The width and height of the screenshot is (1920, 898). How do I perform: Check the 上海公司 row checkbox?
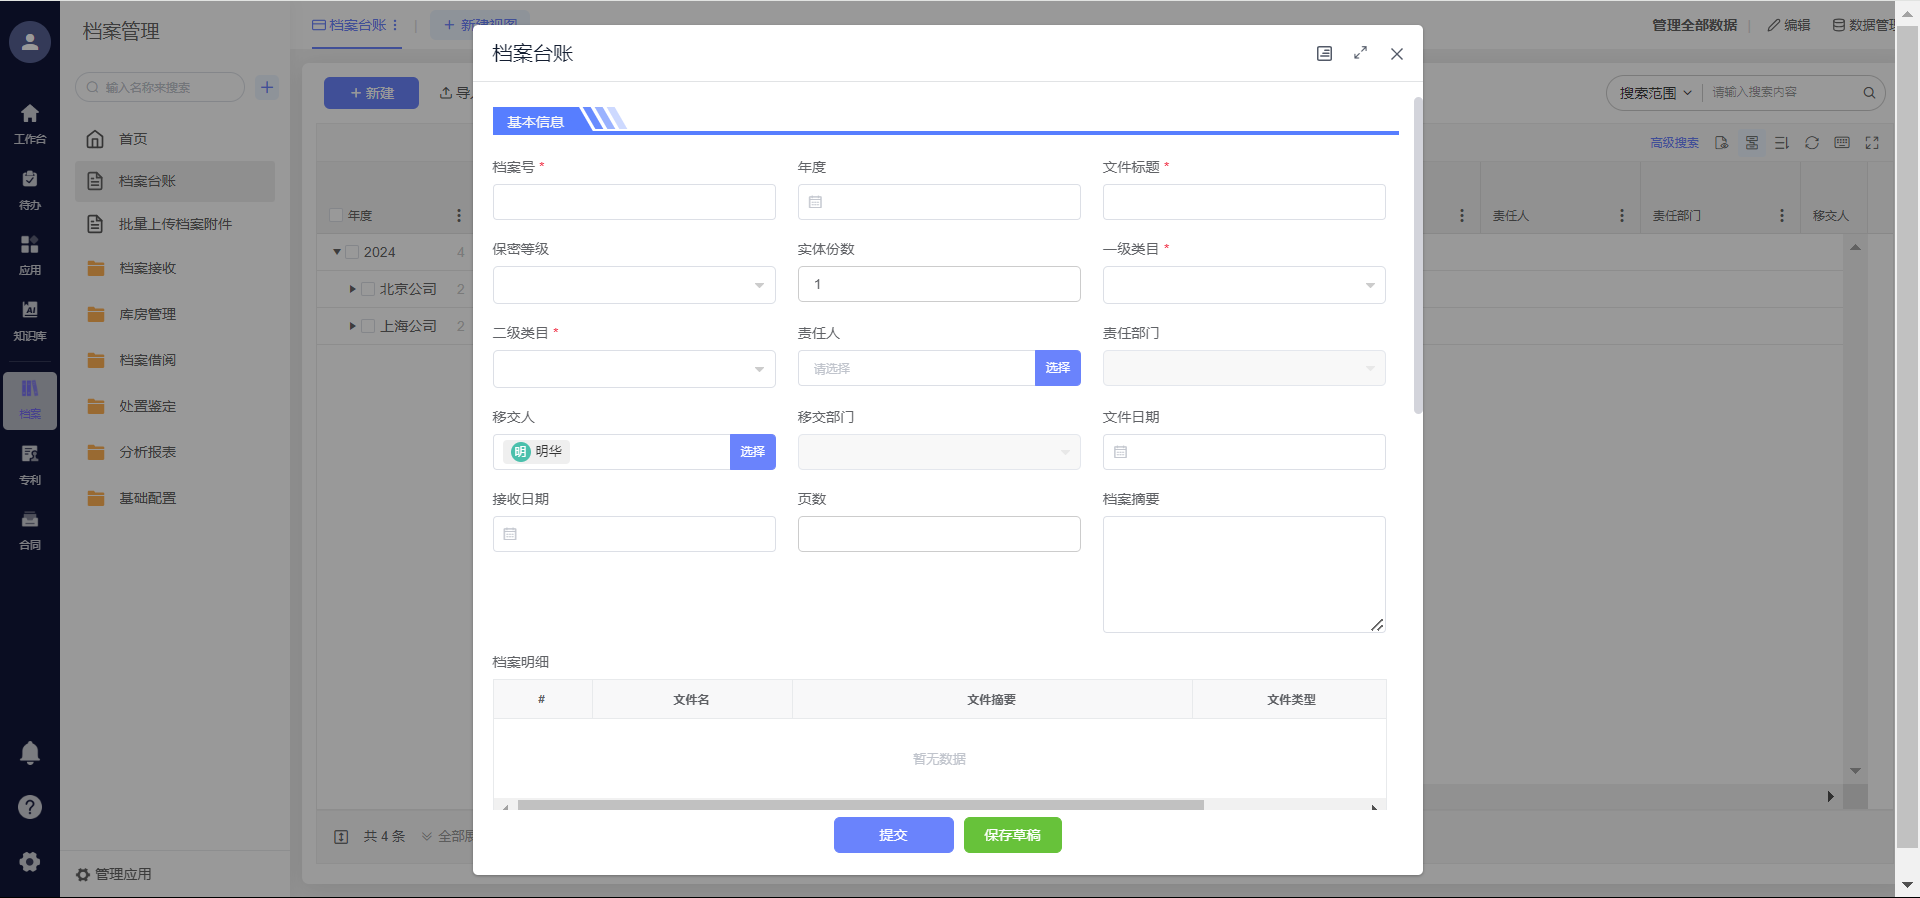[368, 326]
